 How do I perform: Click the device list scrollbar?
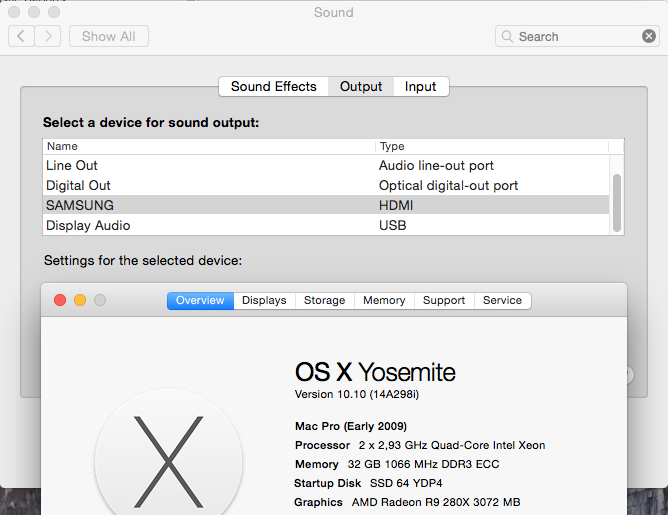pos(617,202)
